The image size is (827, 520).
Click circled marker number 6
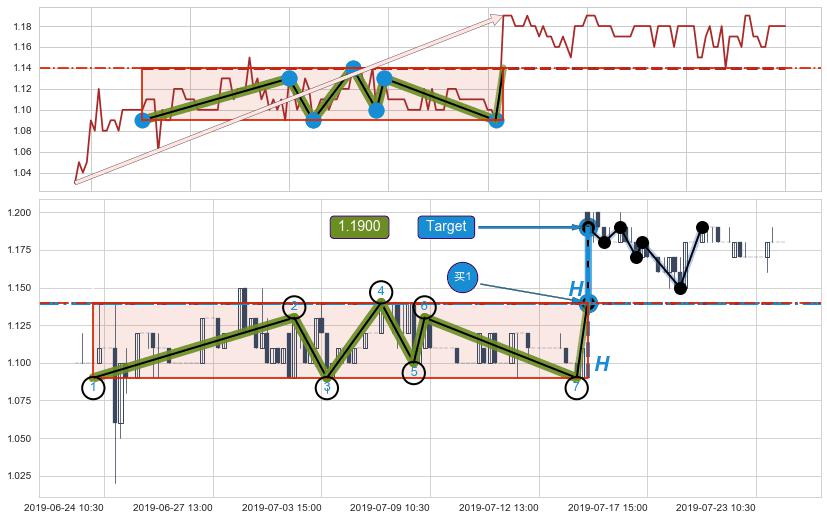424,306
